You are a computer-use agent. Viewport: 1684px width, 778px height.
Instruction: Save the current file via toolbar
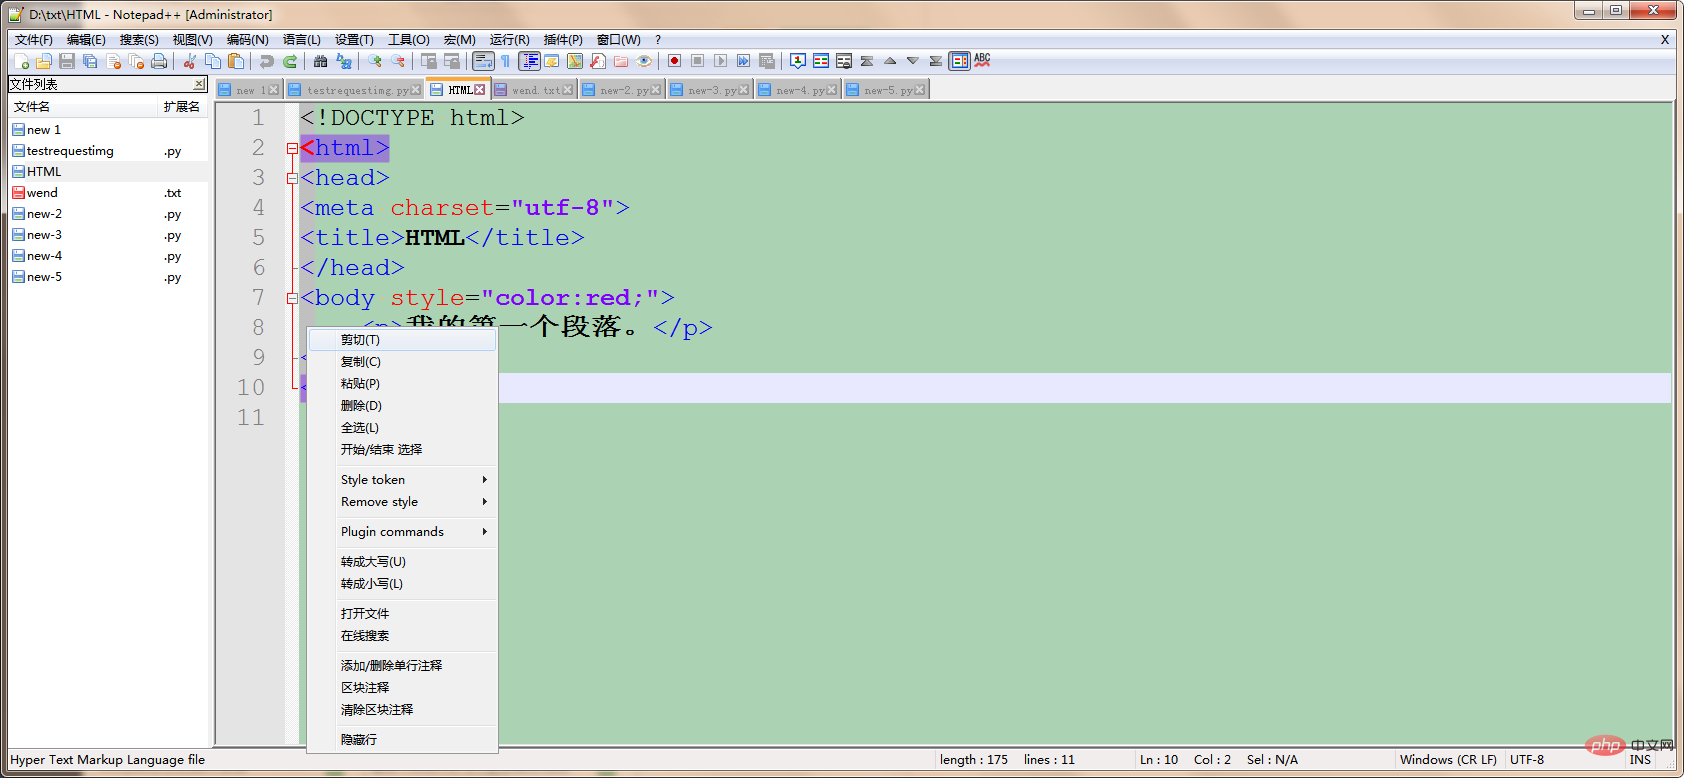coord(67,61)
